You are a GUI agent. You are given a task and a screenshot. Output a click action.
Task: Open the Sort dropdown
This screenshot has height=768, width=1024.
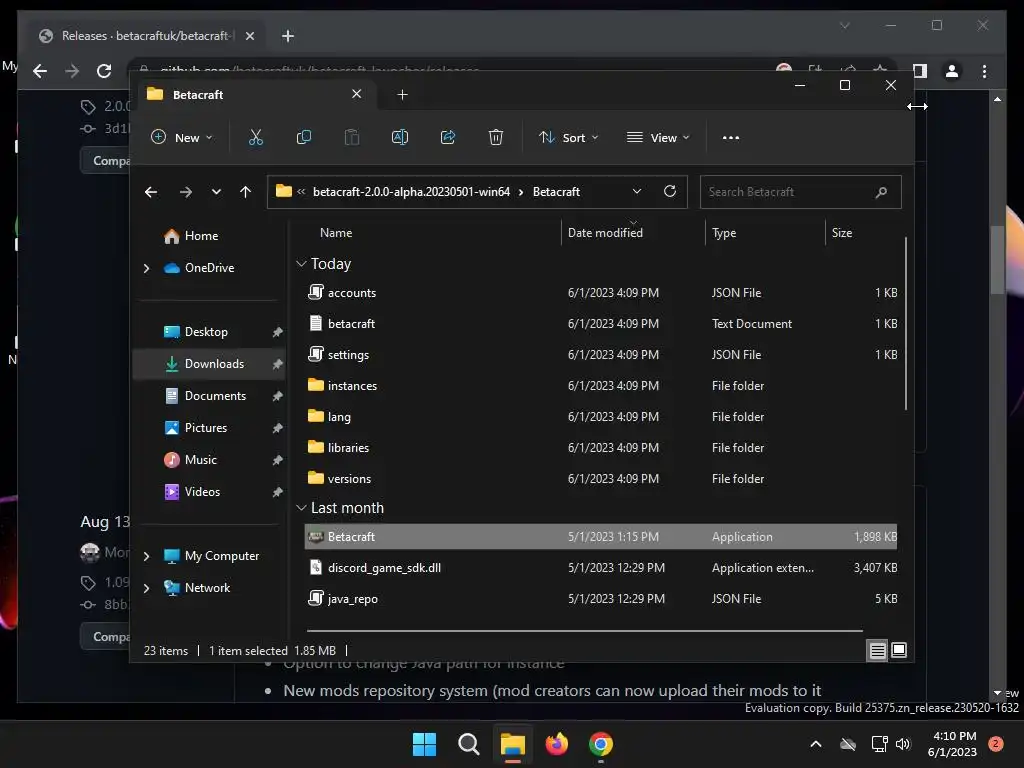point(568,138)
